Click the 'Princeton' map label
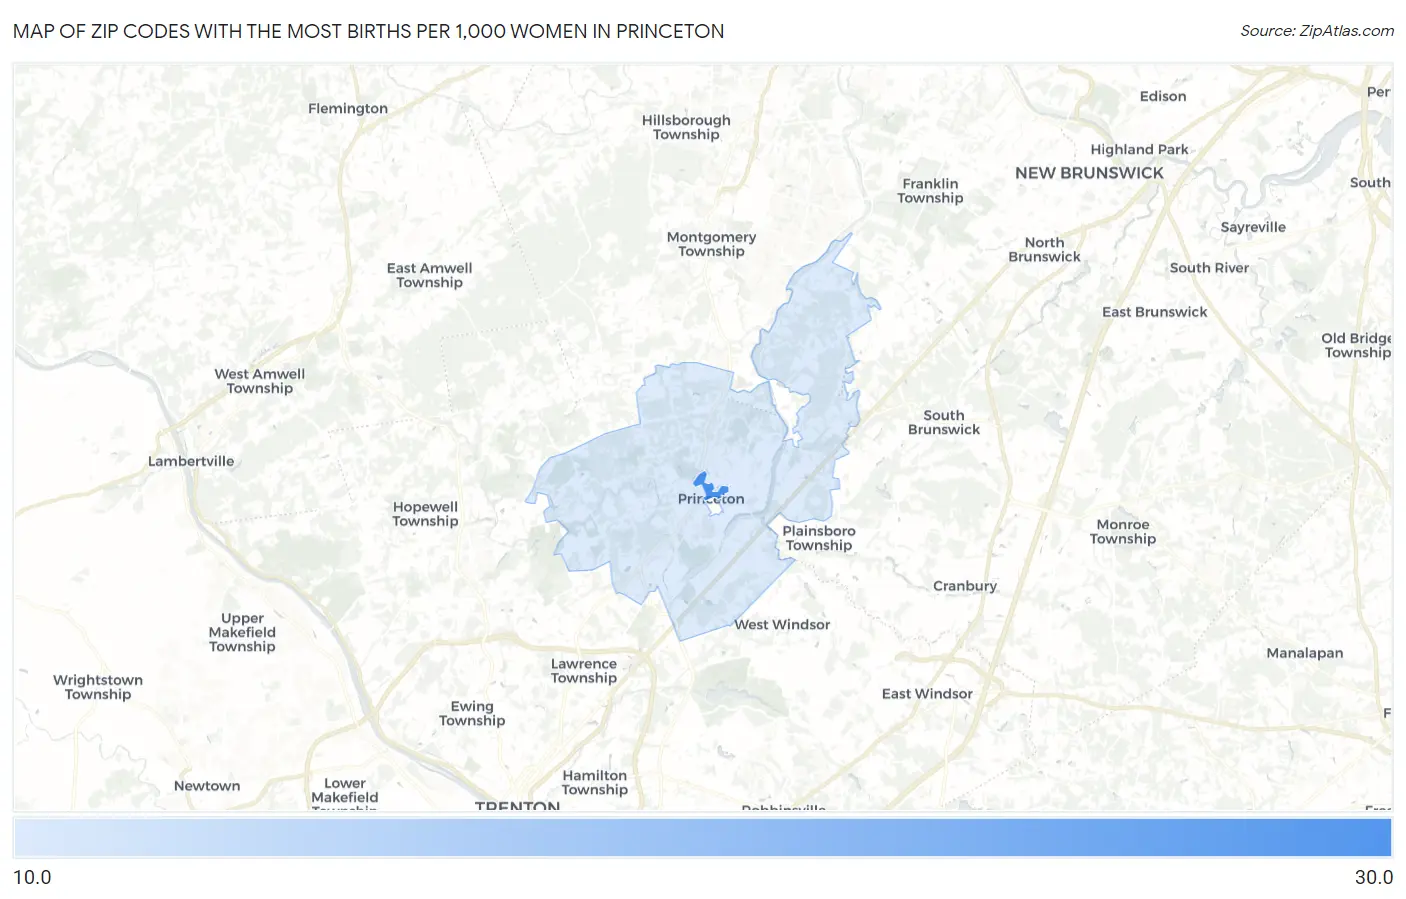Image resolution: width=1406 pixels, height=899 pixels. tap(711, 499)
